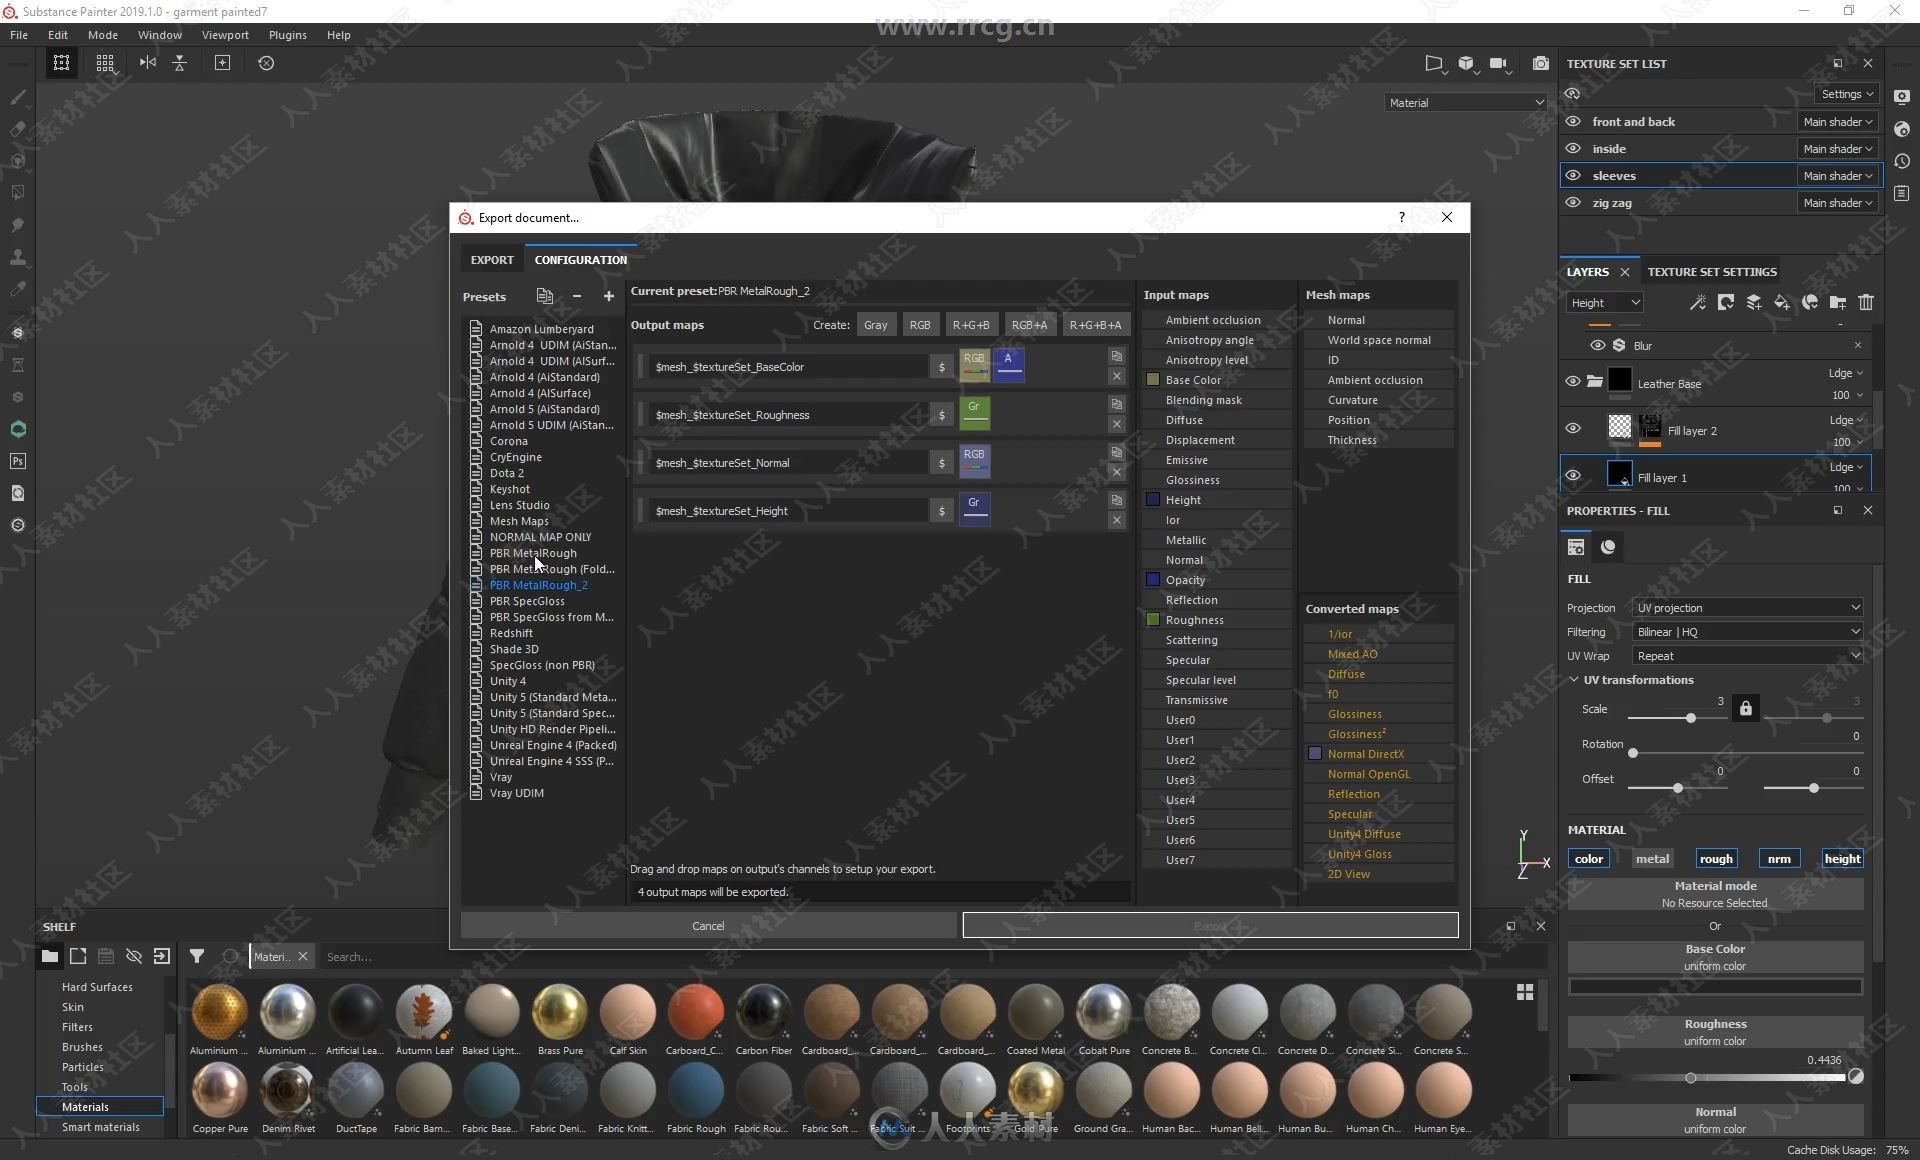Viewport: 1920px width, 1160px height.
Task: Select the Paint brush tool in left toolbar
Action: pos(17,97)
